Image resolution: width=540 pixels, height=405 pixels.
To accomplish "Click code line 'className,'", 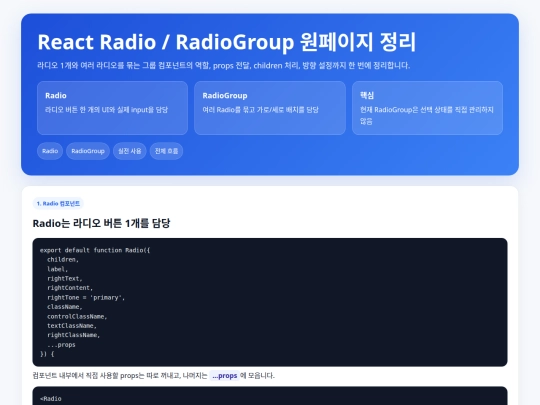I will [65, 307].
